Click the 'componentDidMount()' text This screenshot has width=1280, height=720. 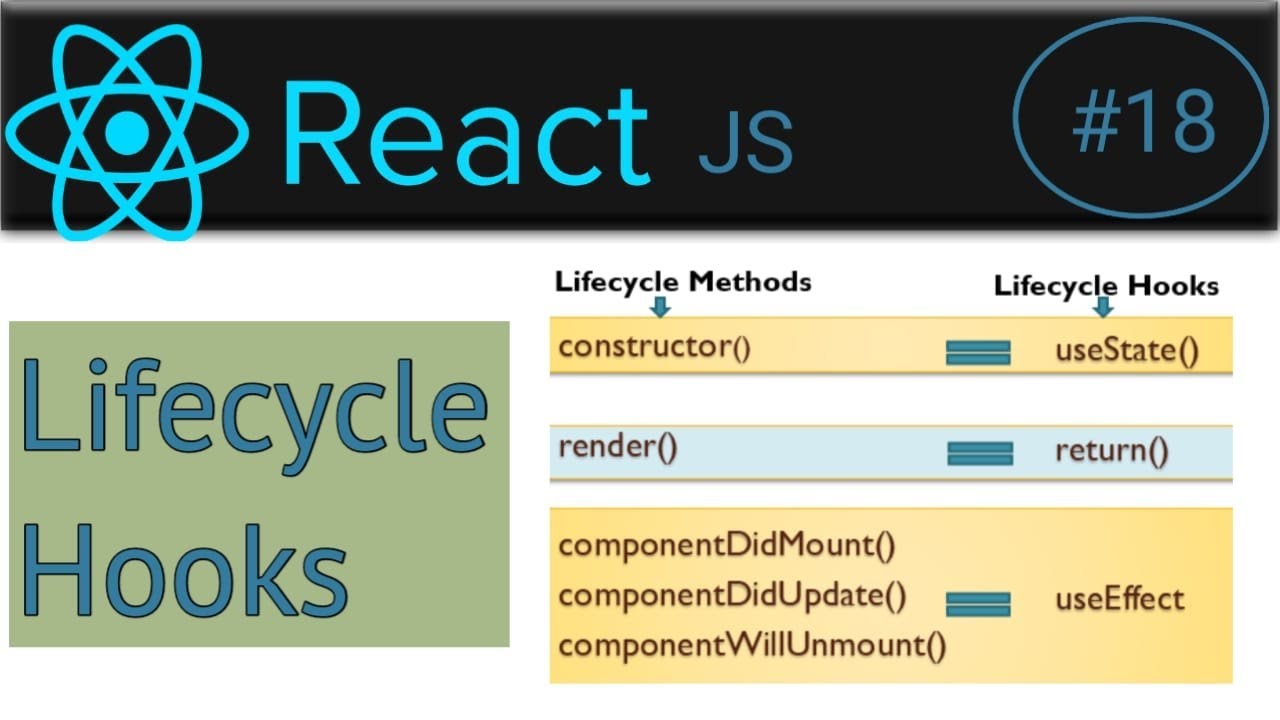pos(727,546)
